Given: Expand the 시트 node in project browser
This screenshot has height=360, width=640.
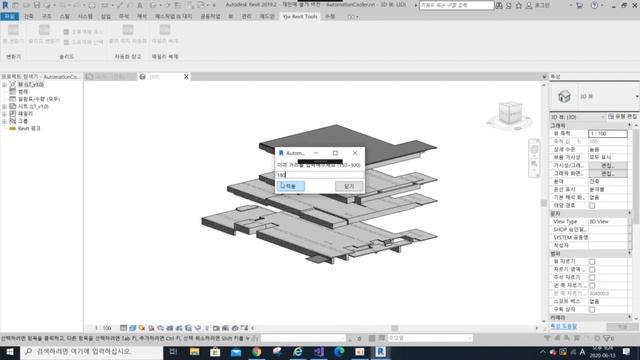Looking at the screenshot, I should [4, 107].
